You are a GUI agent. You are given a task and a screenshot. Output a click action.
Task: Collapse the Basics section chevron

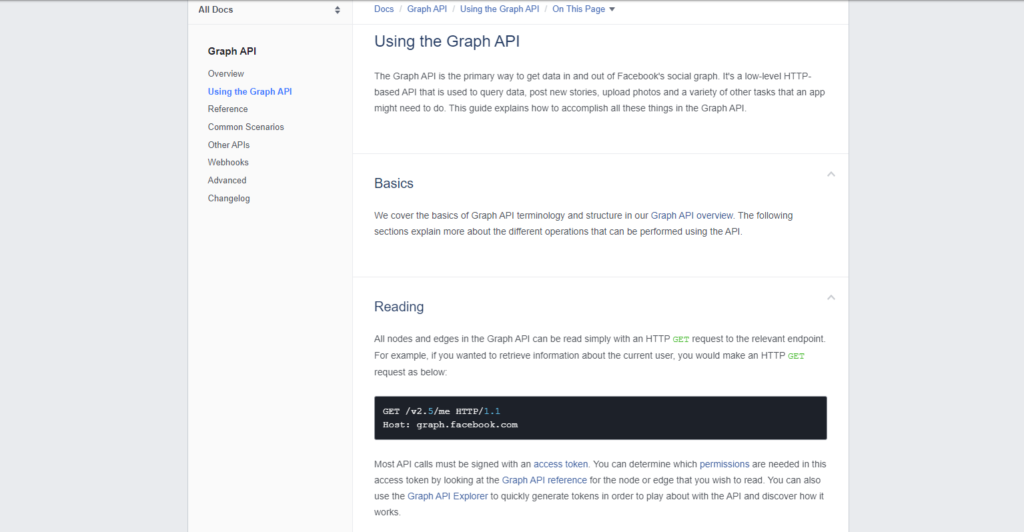click(x=831, y=174)
